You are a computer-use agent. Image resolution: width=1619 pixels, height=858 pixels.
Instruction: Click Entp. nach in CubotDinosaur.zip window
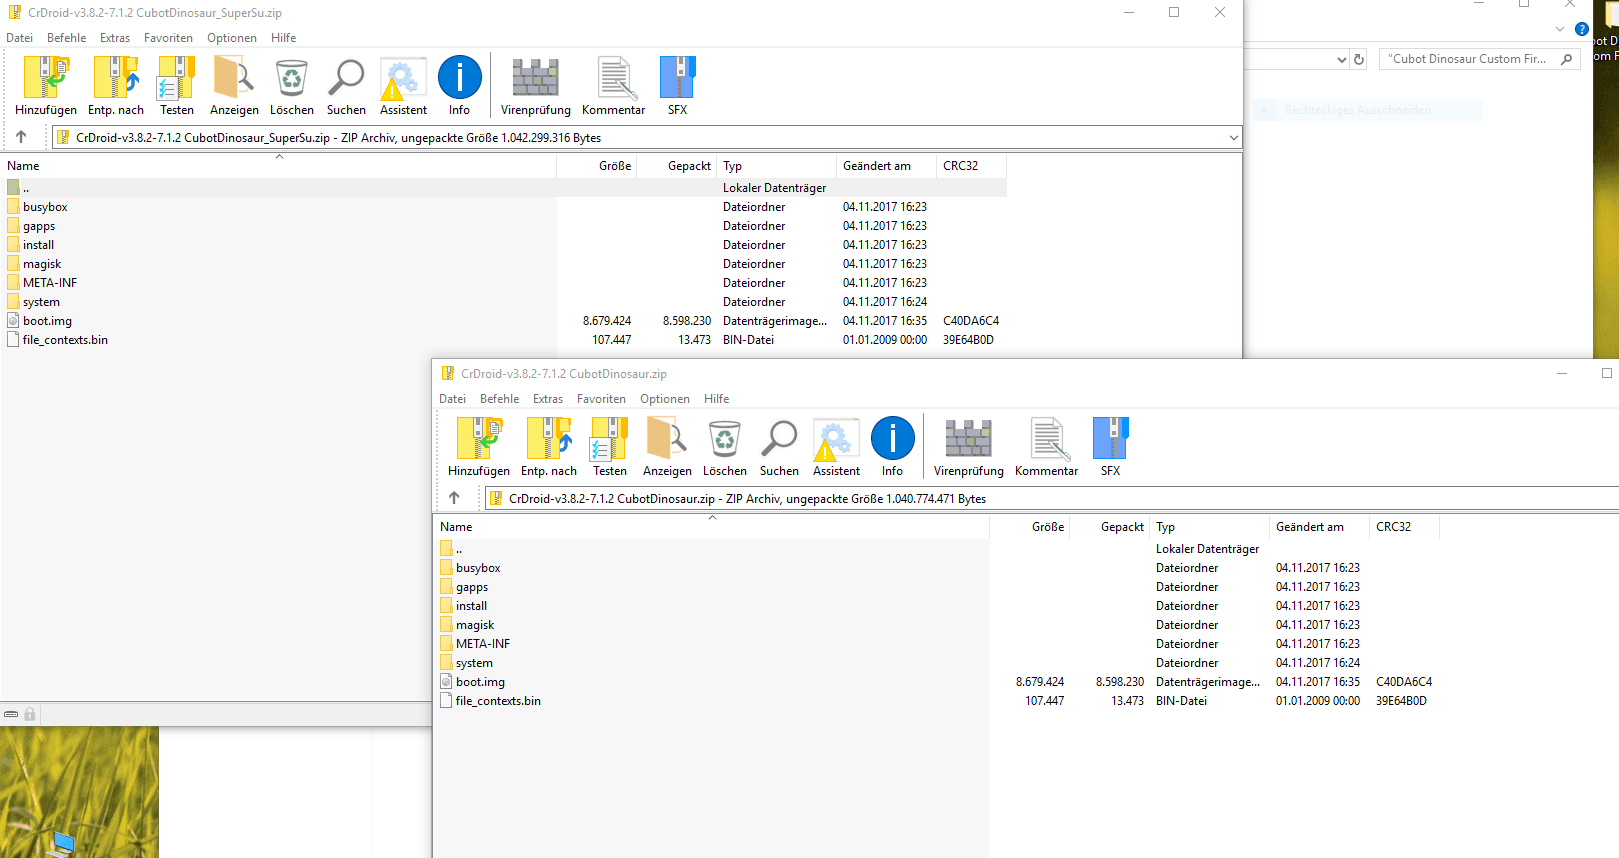point(549,447)
